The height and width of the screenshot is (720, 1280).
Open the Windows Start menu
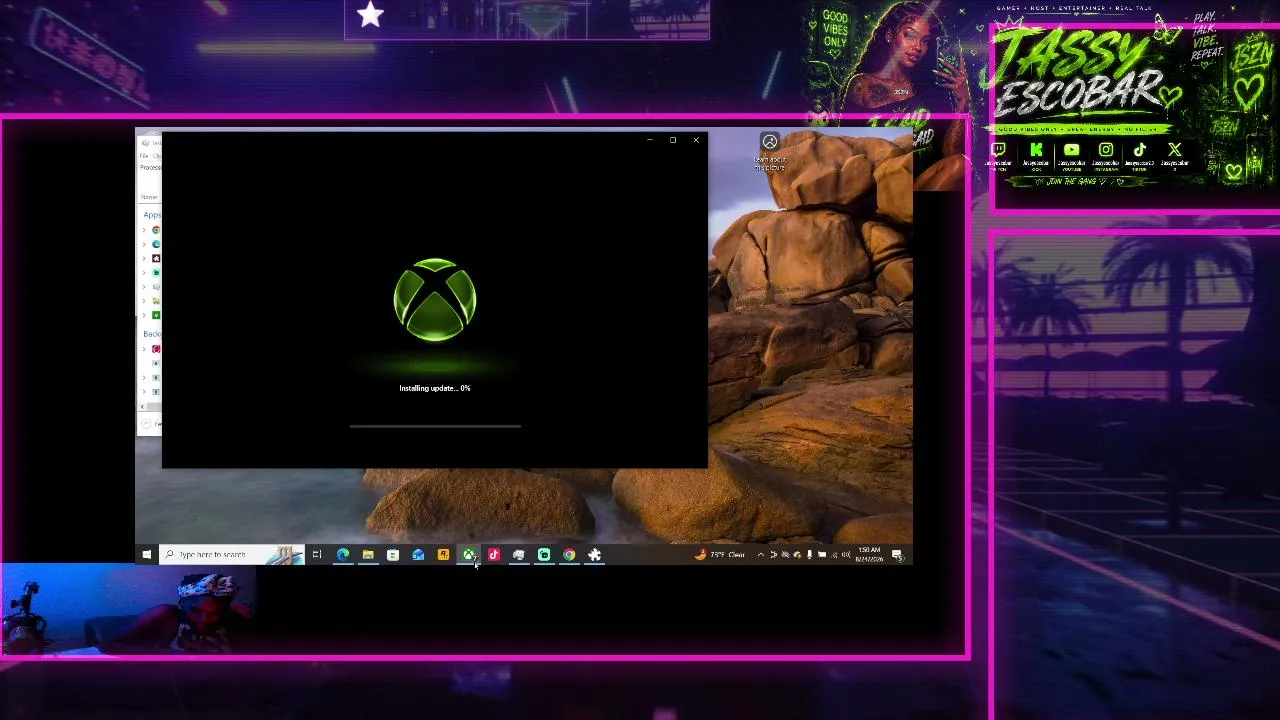(x=147, y=555)
